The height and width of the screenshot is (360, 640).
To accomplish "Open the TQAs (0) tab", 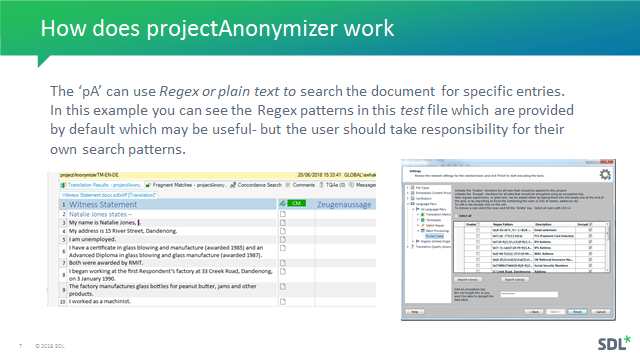I will pyautogui.click(x=332, y=185).
